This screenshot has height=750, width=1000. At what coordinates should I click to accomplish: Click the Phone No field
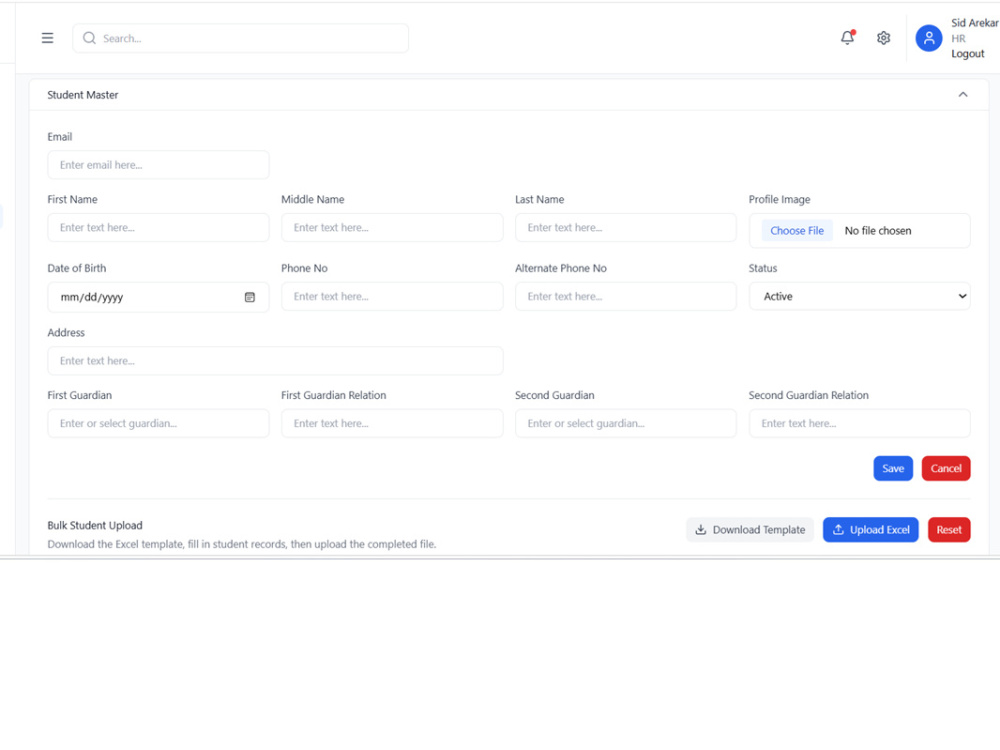(x=392, y=297)
